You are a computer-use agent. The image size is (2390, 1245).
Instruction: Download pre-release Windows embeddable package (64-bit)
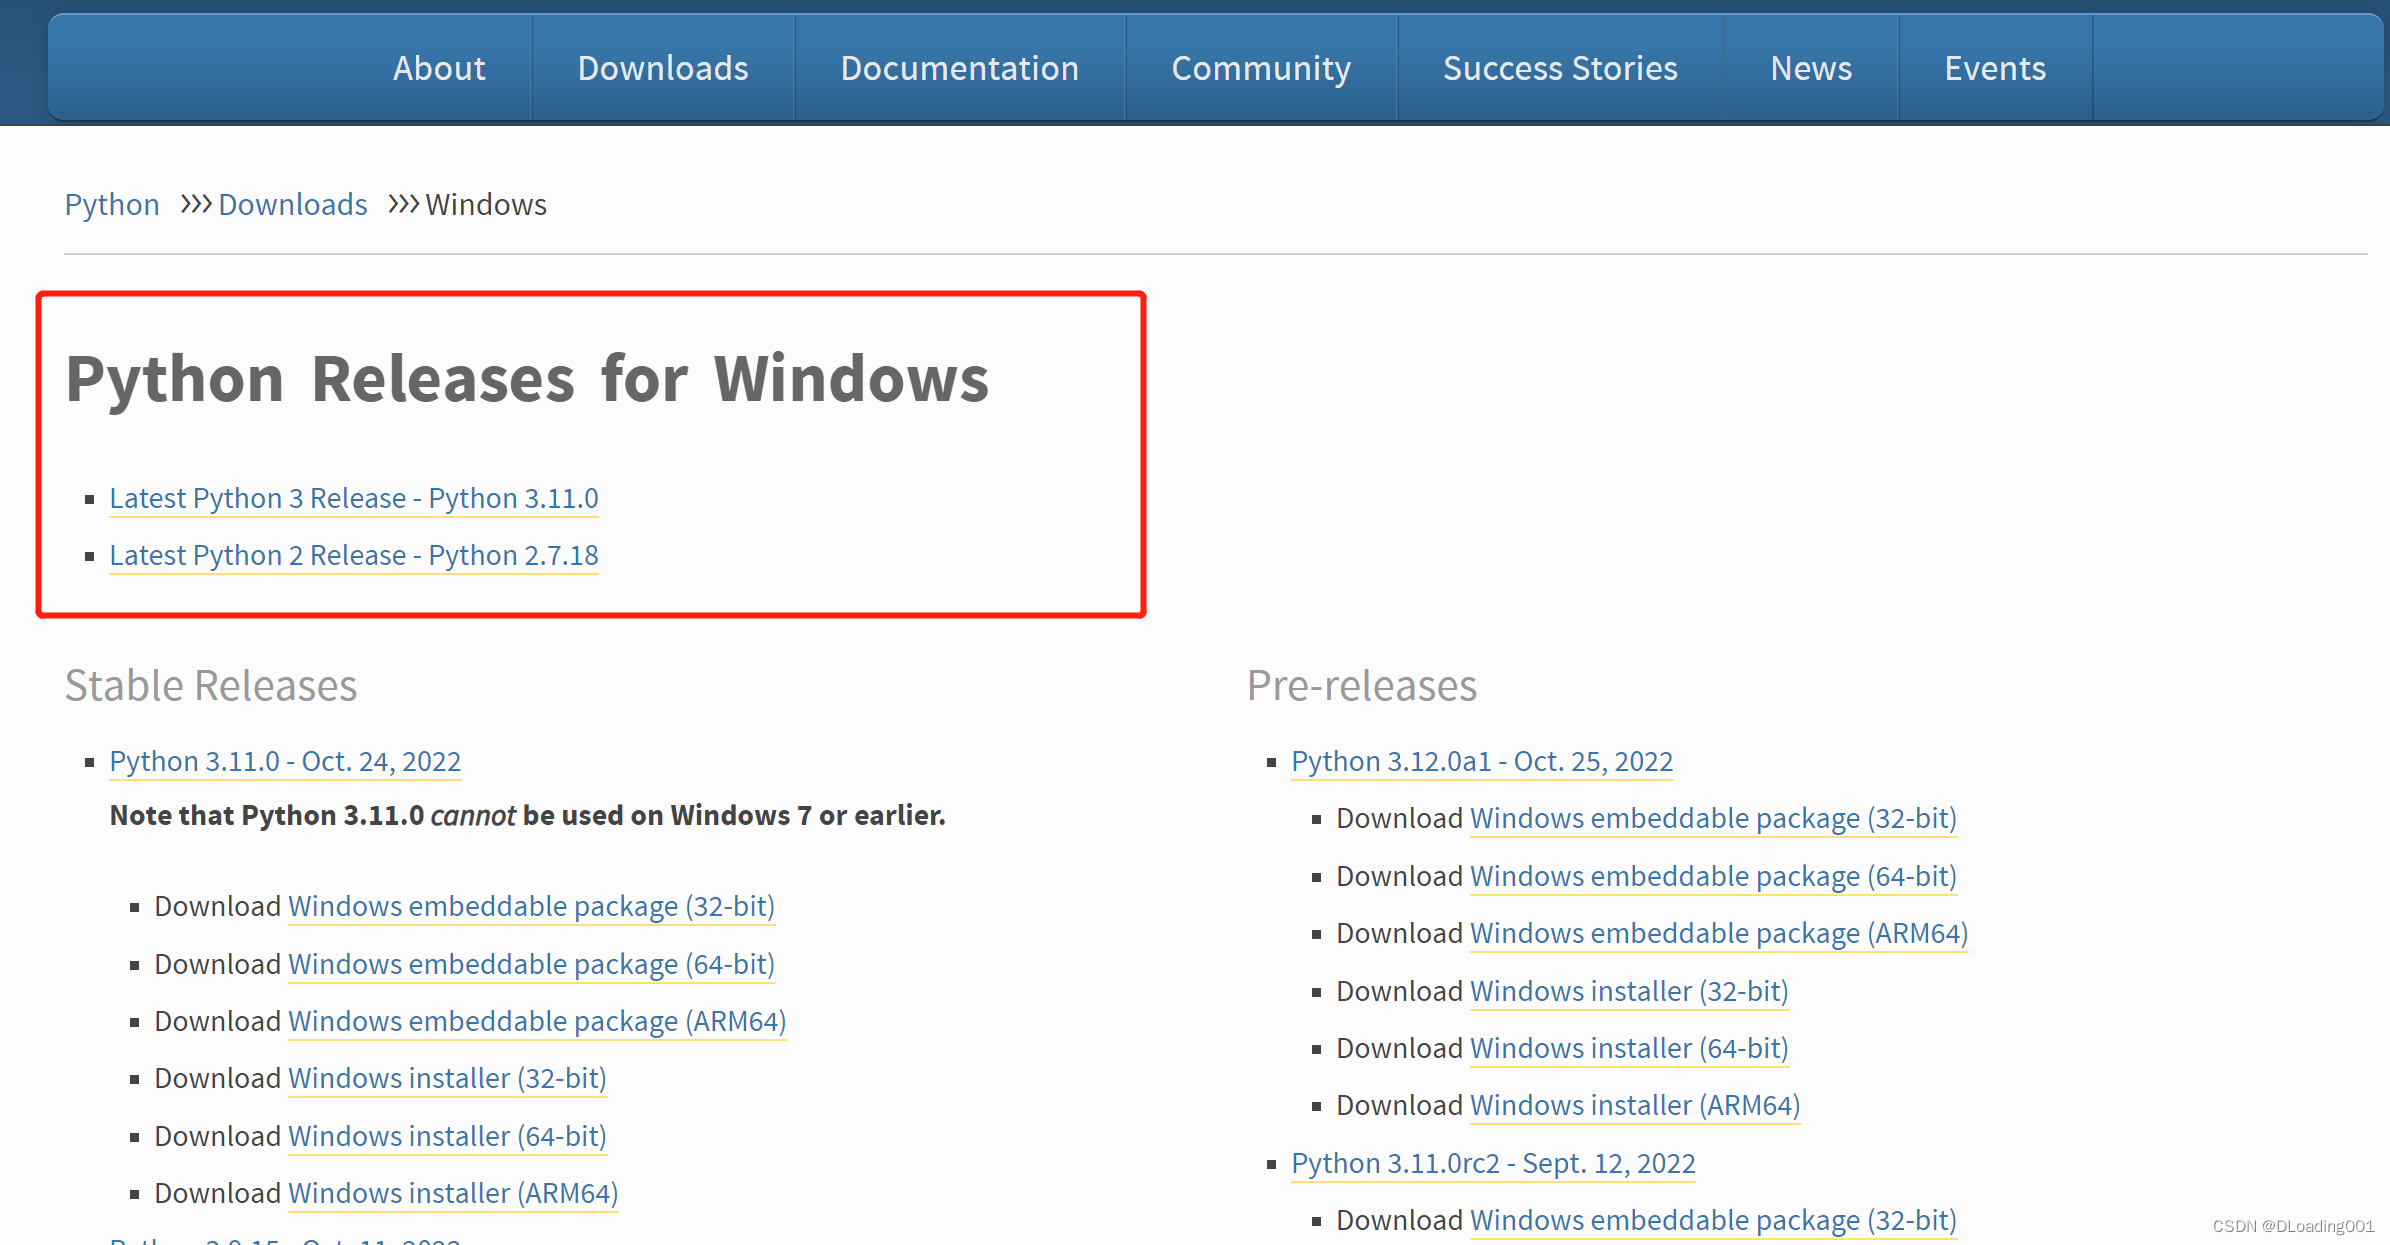click(1712, 876)
